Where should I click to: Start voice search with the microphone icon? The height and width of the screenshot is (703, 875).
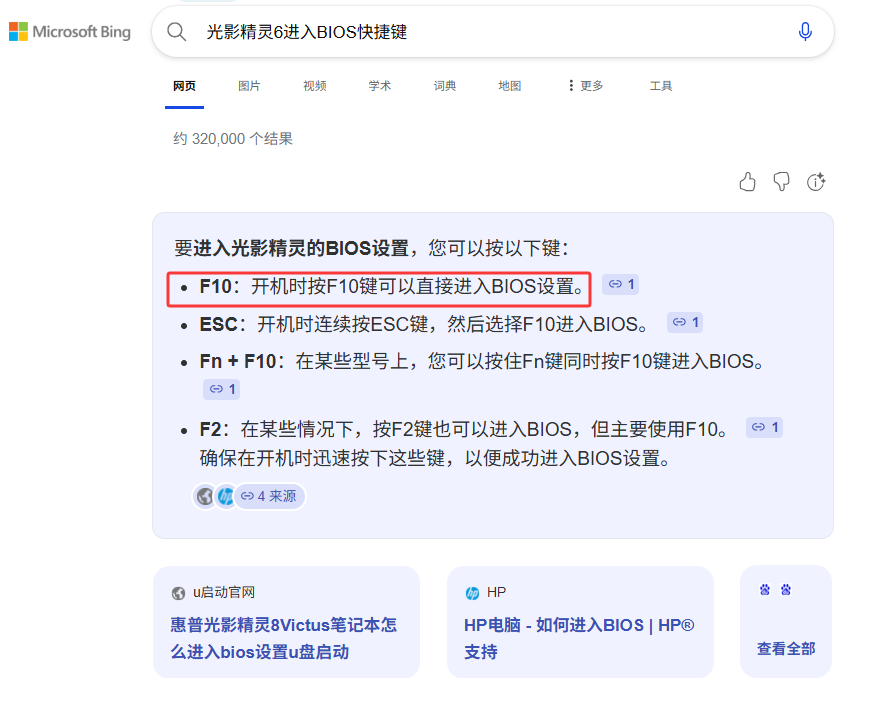point(805,32)
